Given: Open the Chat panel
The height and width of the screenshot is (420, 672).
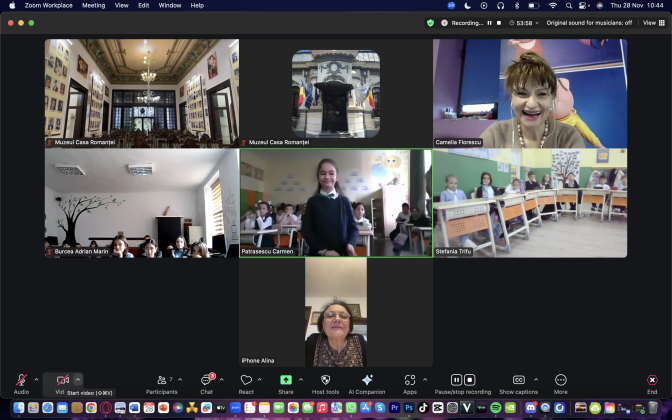Looking at the screenshot, I should tap(206, 381).
